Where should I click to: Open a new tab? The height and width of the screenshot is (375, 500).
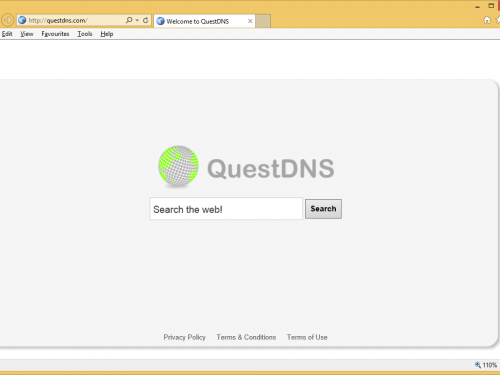[263, 21]
